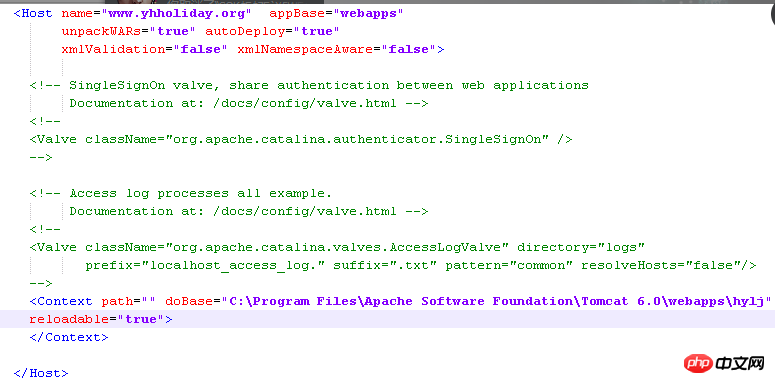Click the closing </Context> tag
The width and height of the screenshot is (775, 383).
click(69, 337)
